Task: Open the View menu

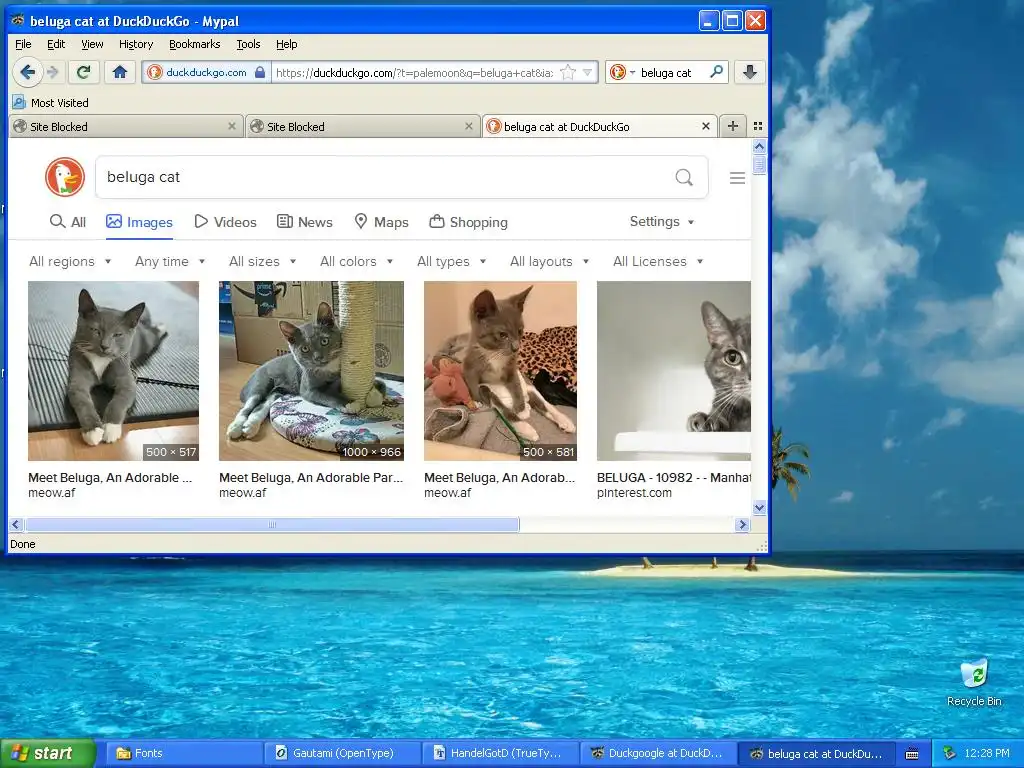Action: point(92,44)
